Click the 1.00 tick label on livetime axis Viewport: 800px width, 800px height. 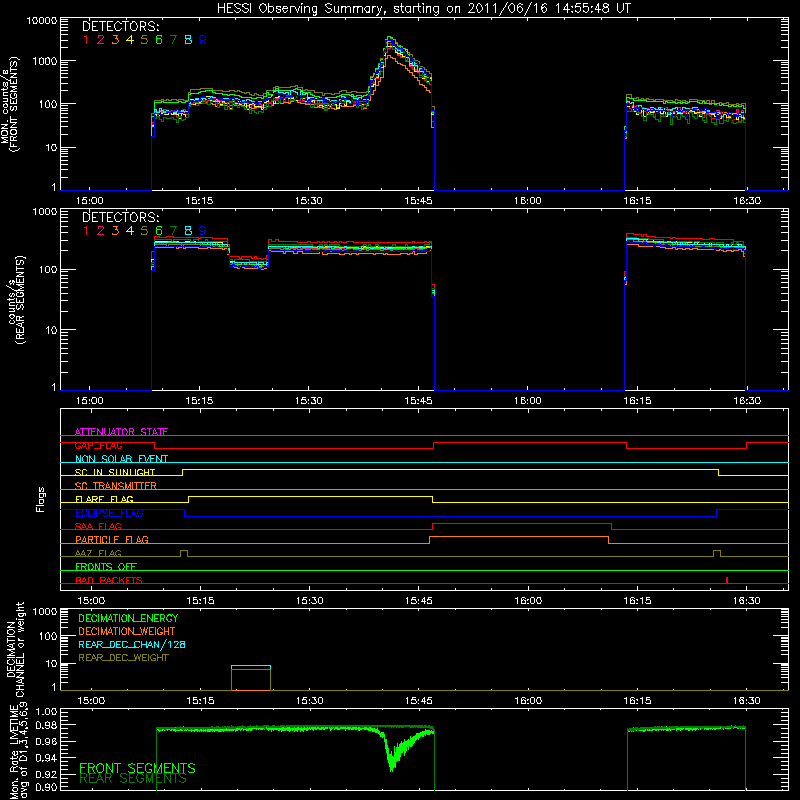(46, 711)
